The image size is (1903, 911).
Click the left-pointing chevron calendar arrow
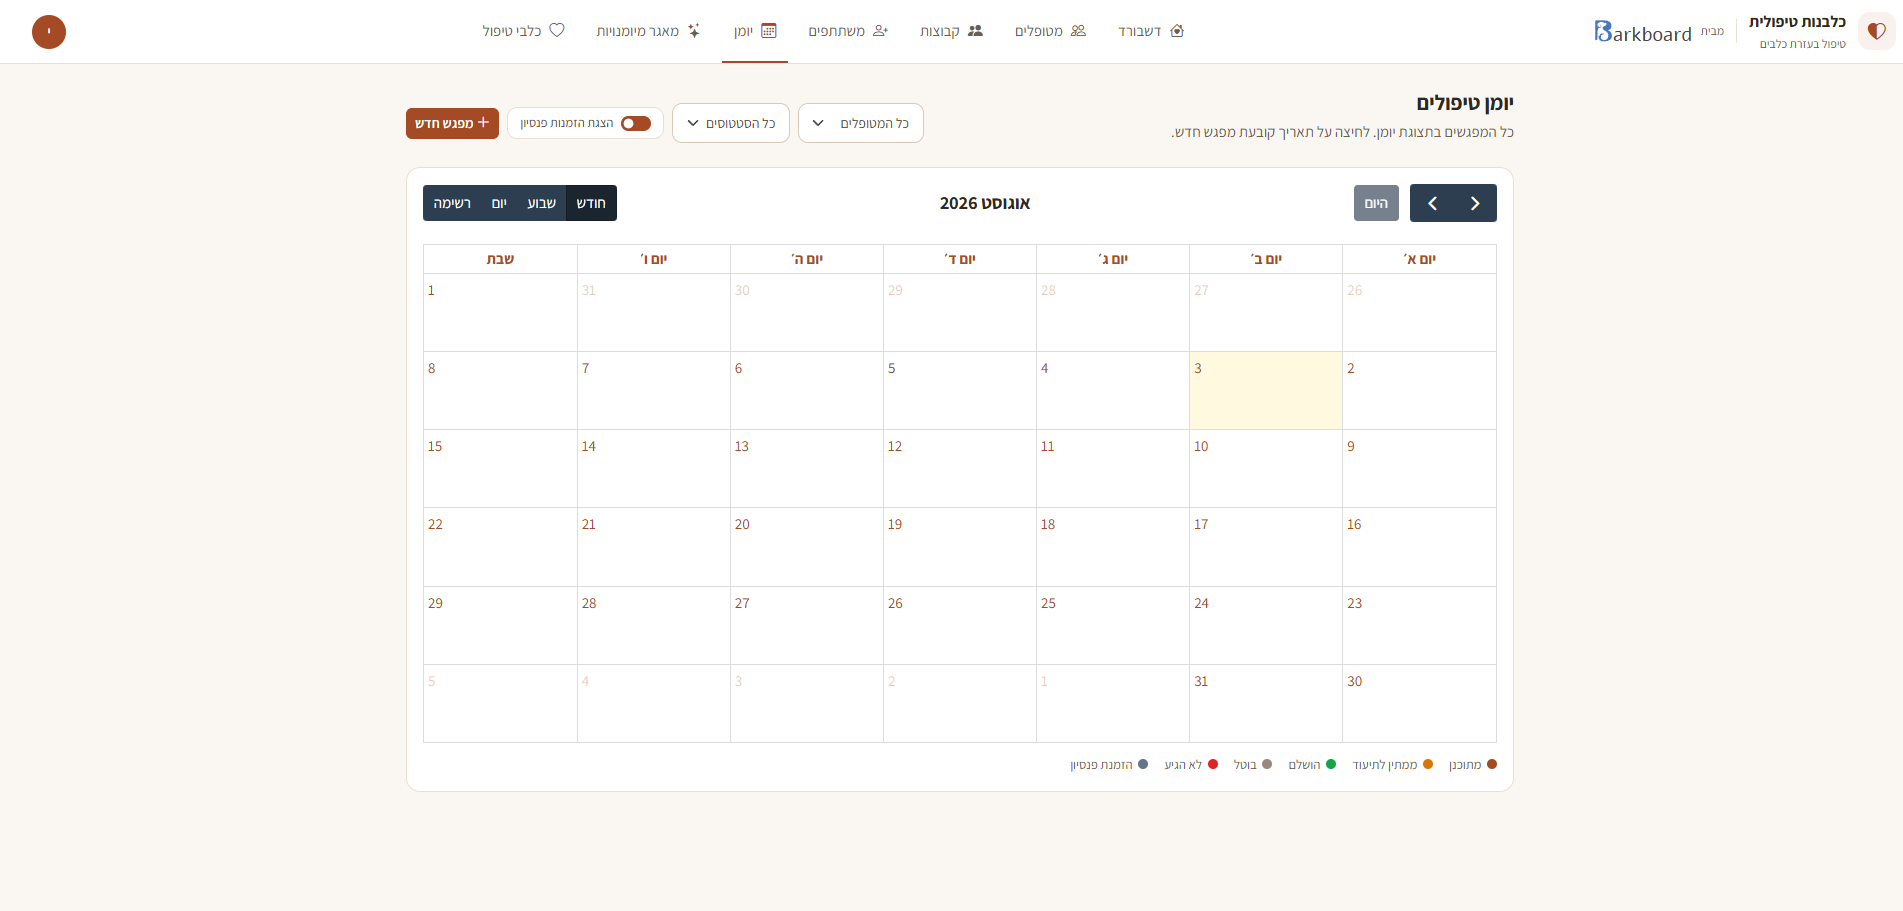(1432, 203)
